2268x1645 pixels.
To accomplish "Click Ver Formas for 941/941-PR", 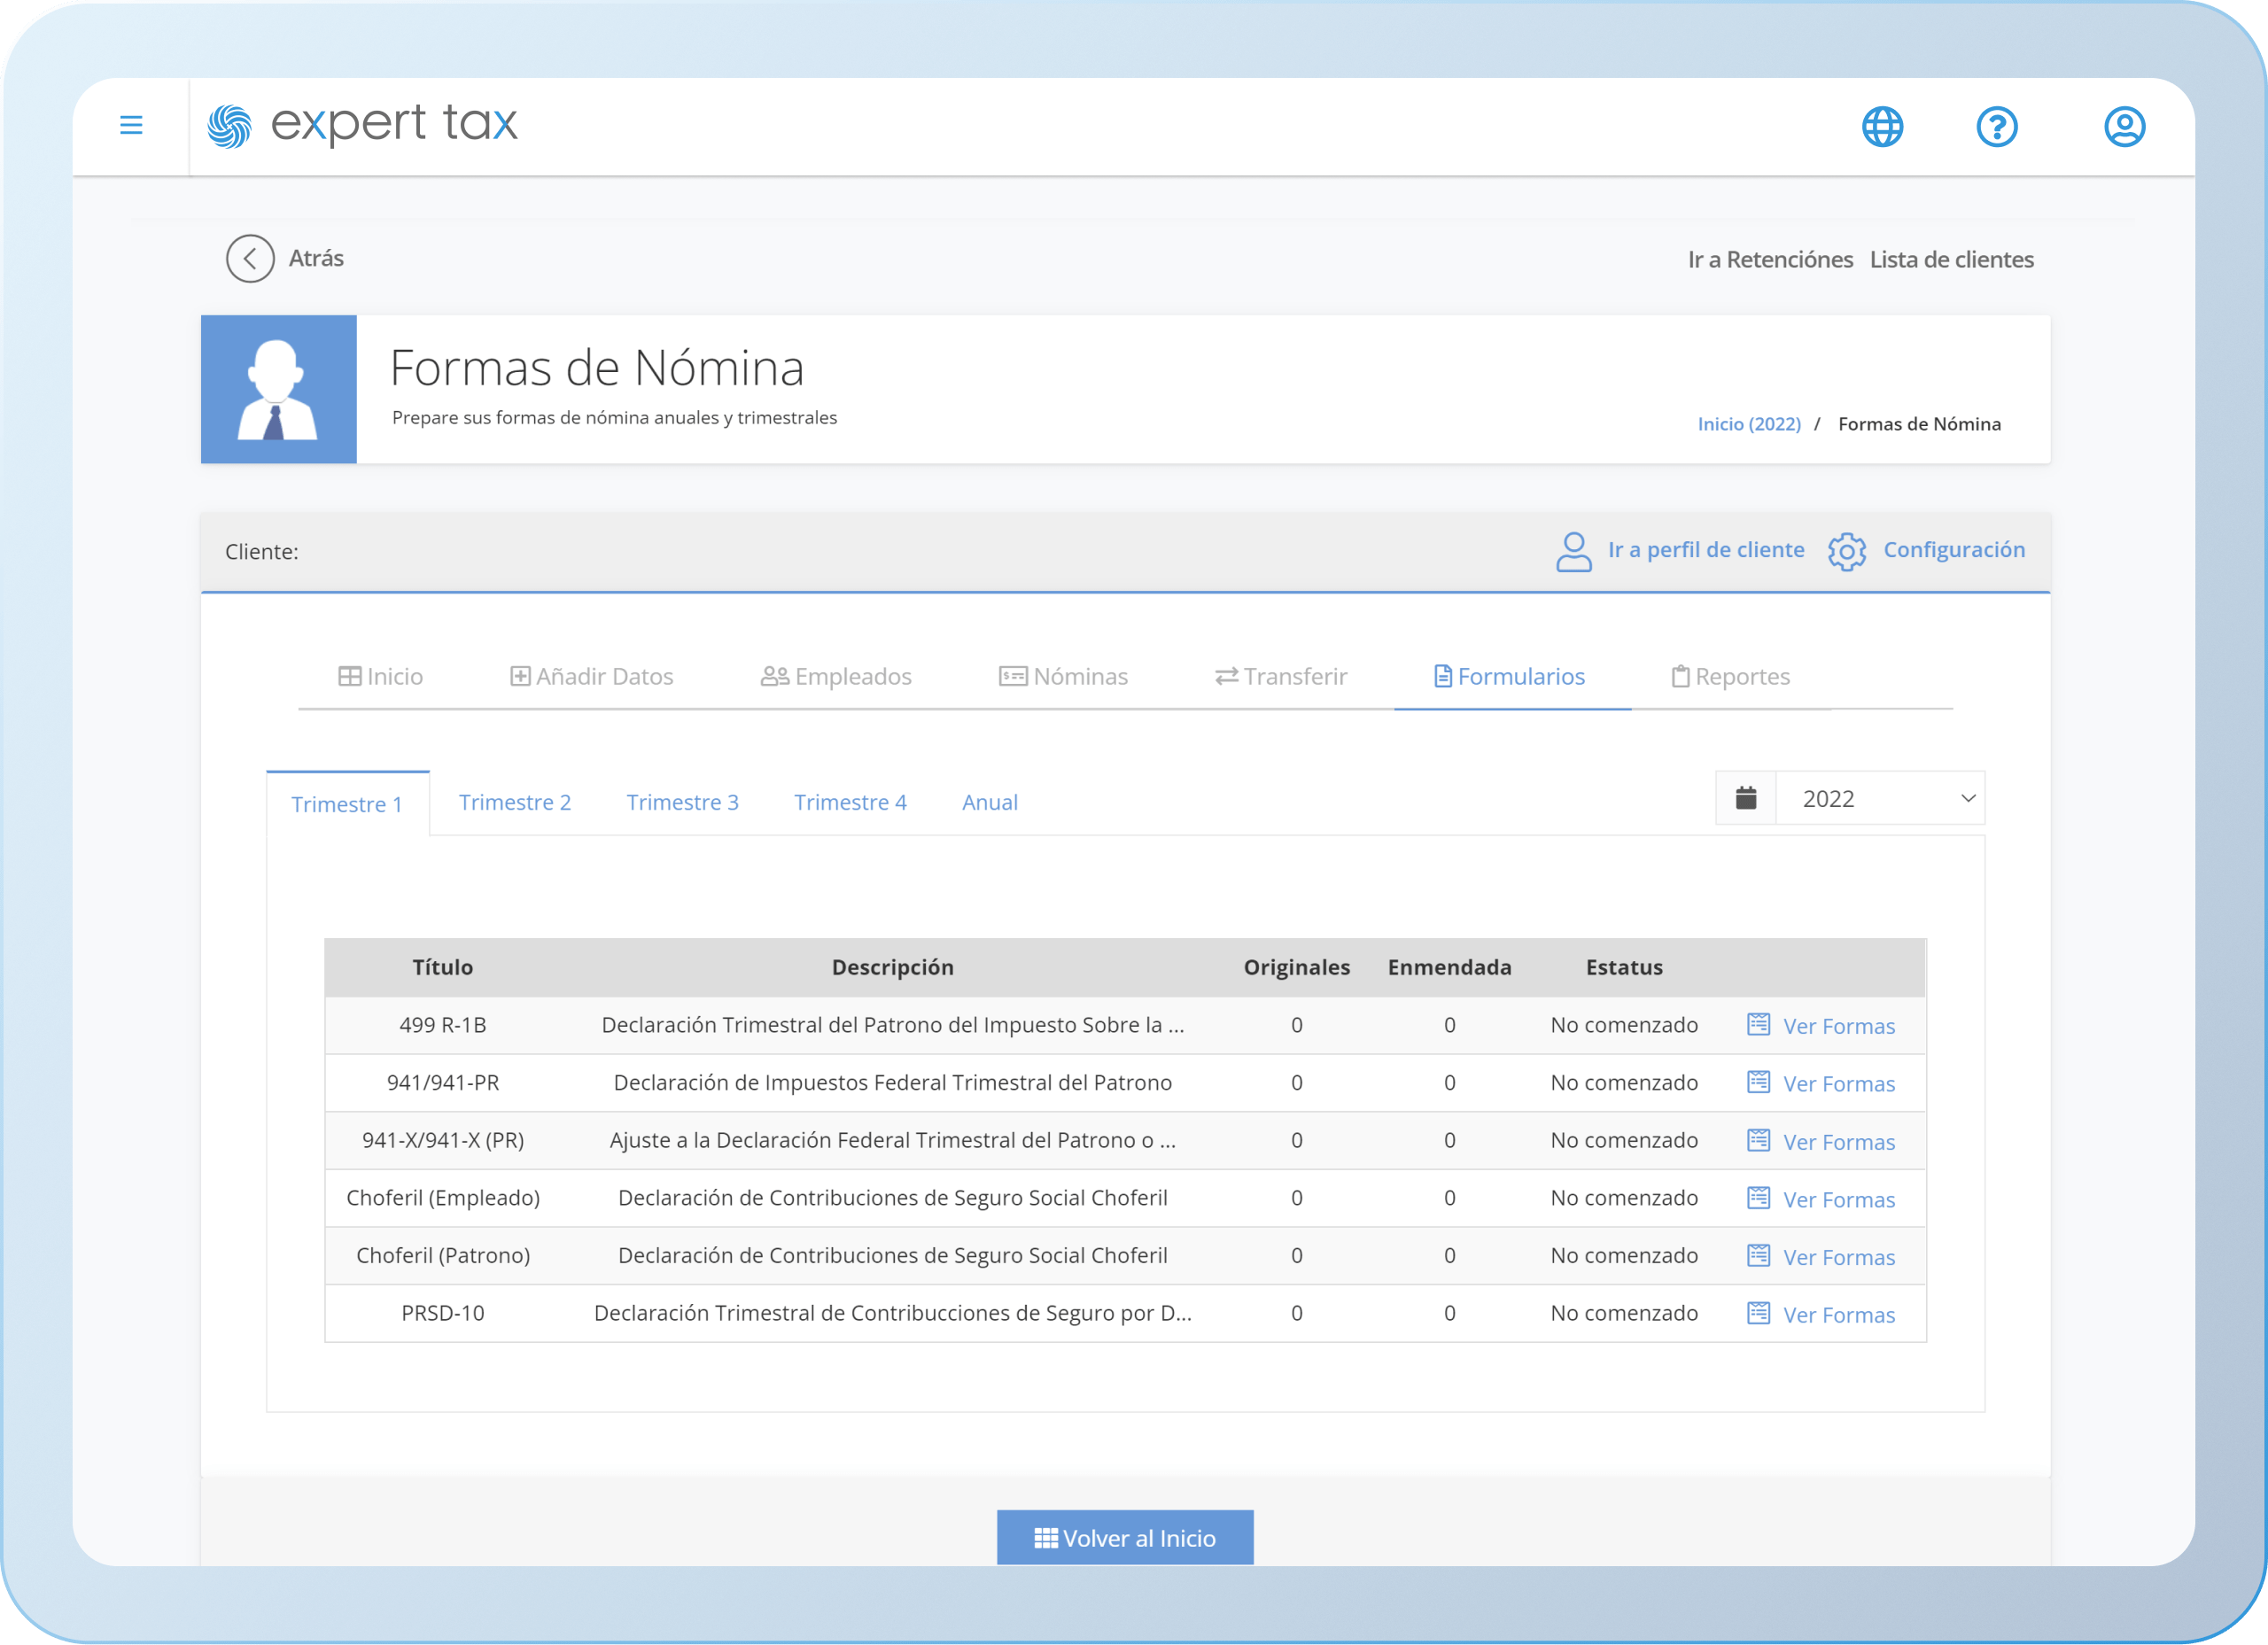I will [1838, 1084].
